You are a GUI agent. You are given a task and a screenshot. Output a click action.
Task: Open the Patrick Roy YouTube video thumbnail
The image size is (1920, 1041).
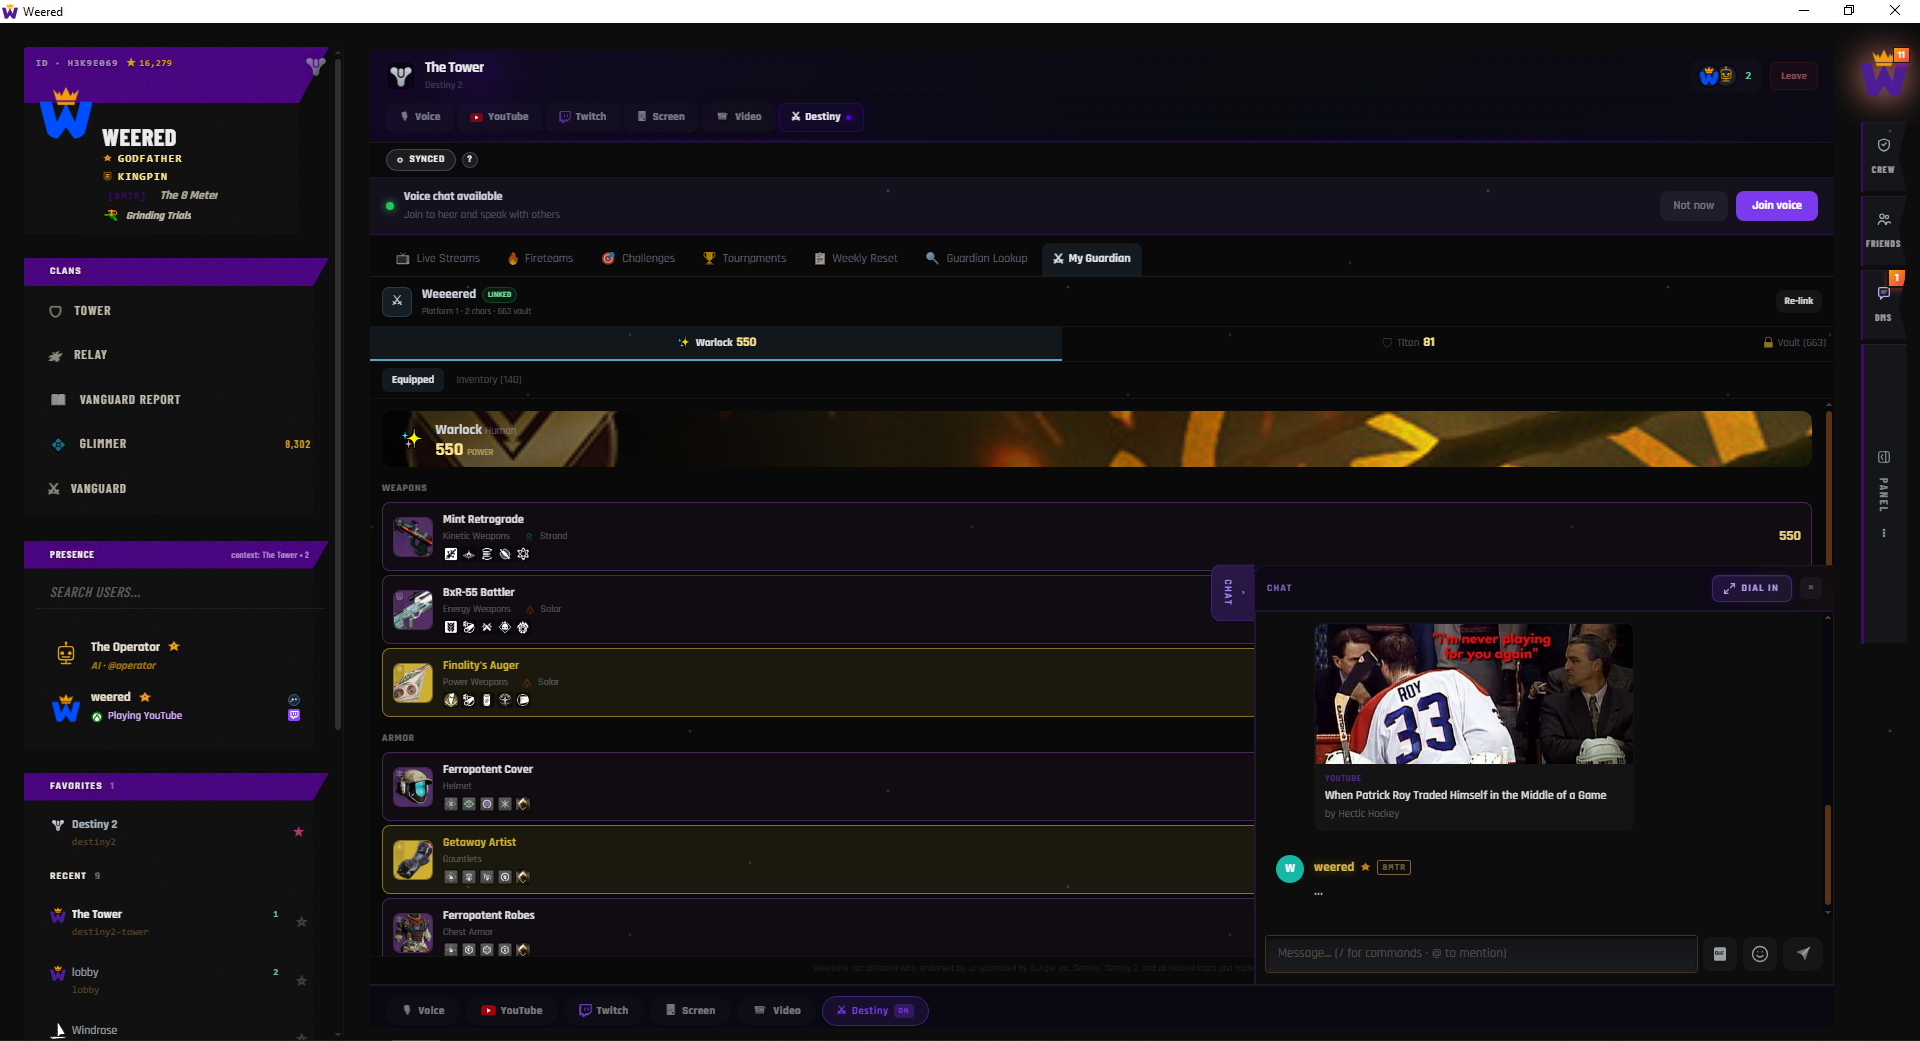pyautogui.click(x=1474, y=694)
